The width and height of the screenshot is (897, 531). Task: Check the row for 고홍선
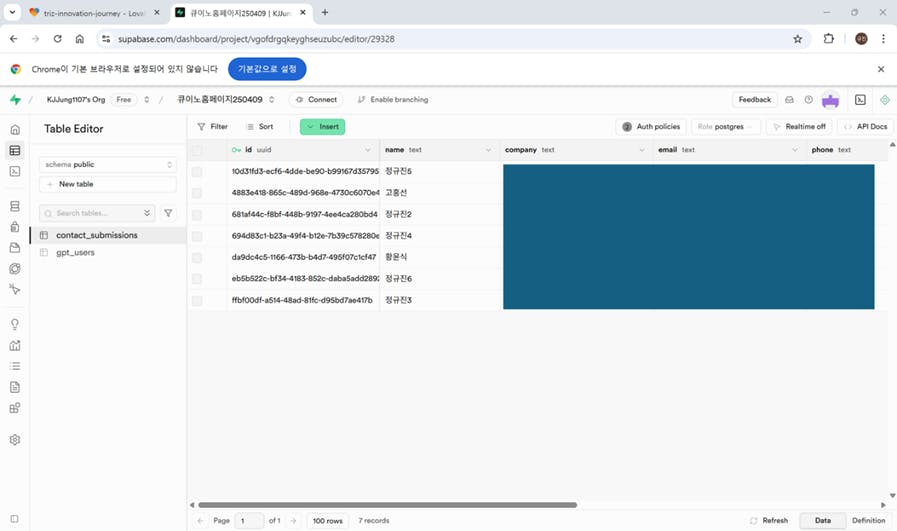(x=197, y=193)
